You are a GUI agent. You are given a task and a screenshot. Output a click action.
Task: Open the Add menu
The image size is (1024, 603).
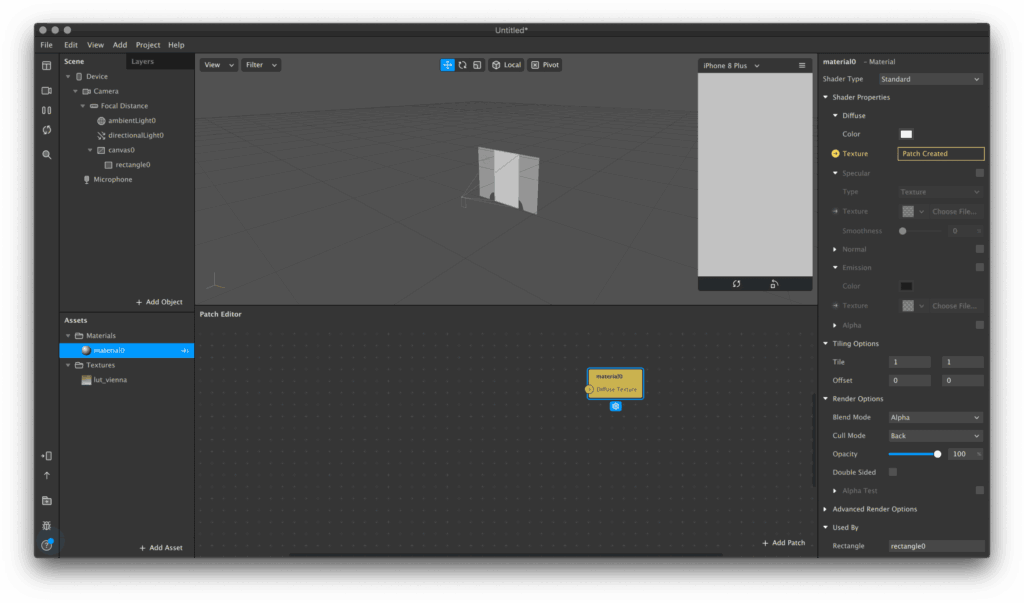point(120,45)
